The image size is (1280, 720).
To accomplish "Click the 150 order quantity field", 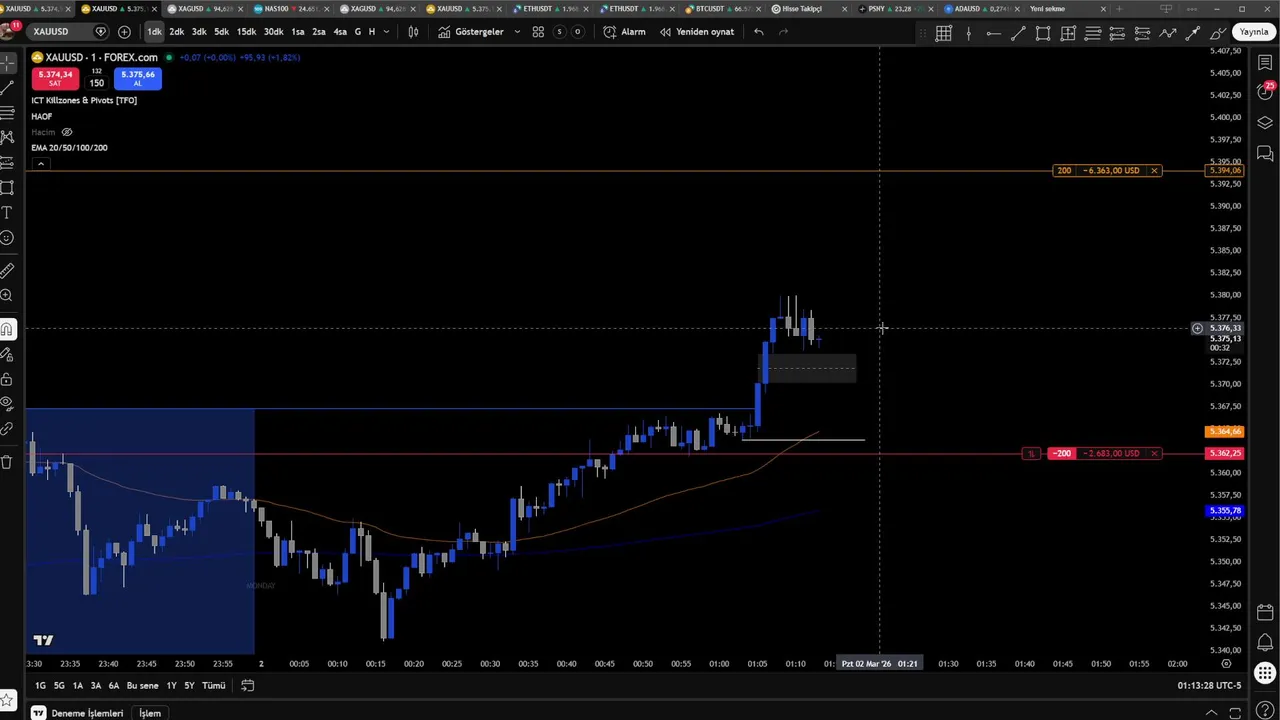I will pyautogui.click(x=96, y=83).
